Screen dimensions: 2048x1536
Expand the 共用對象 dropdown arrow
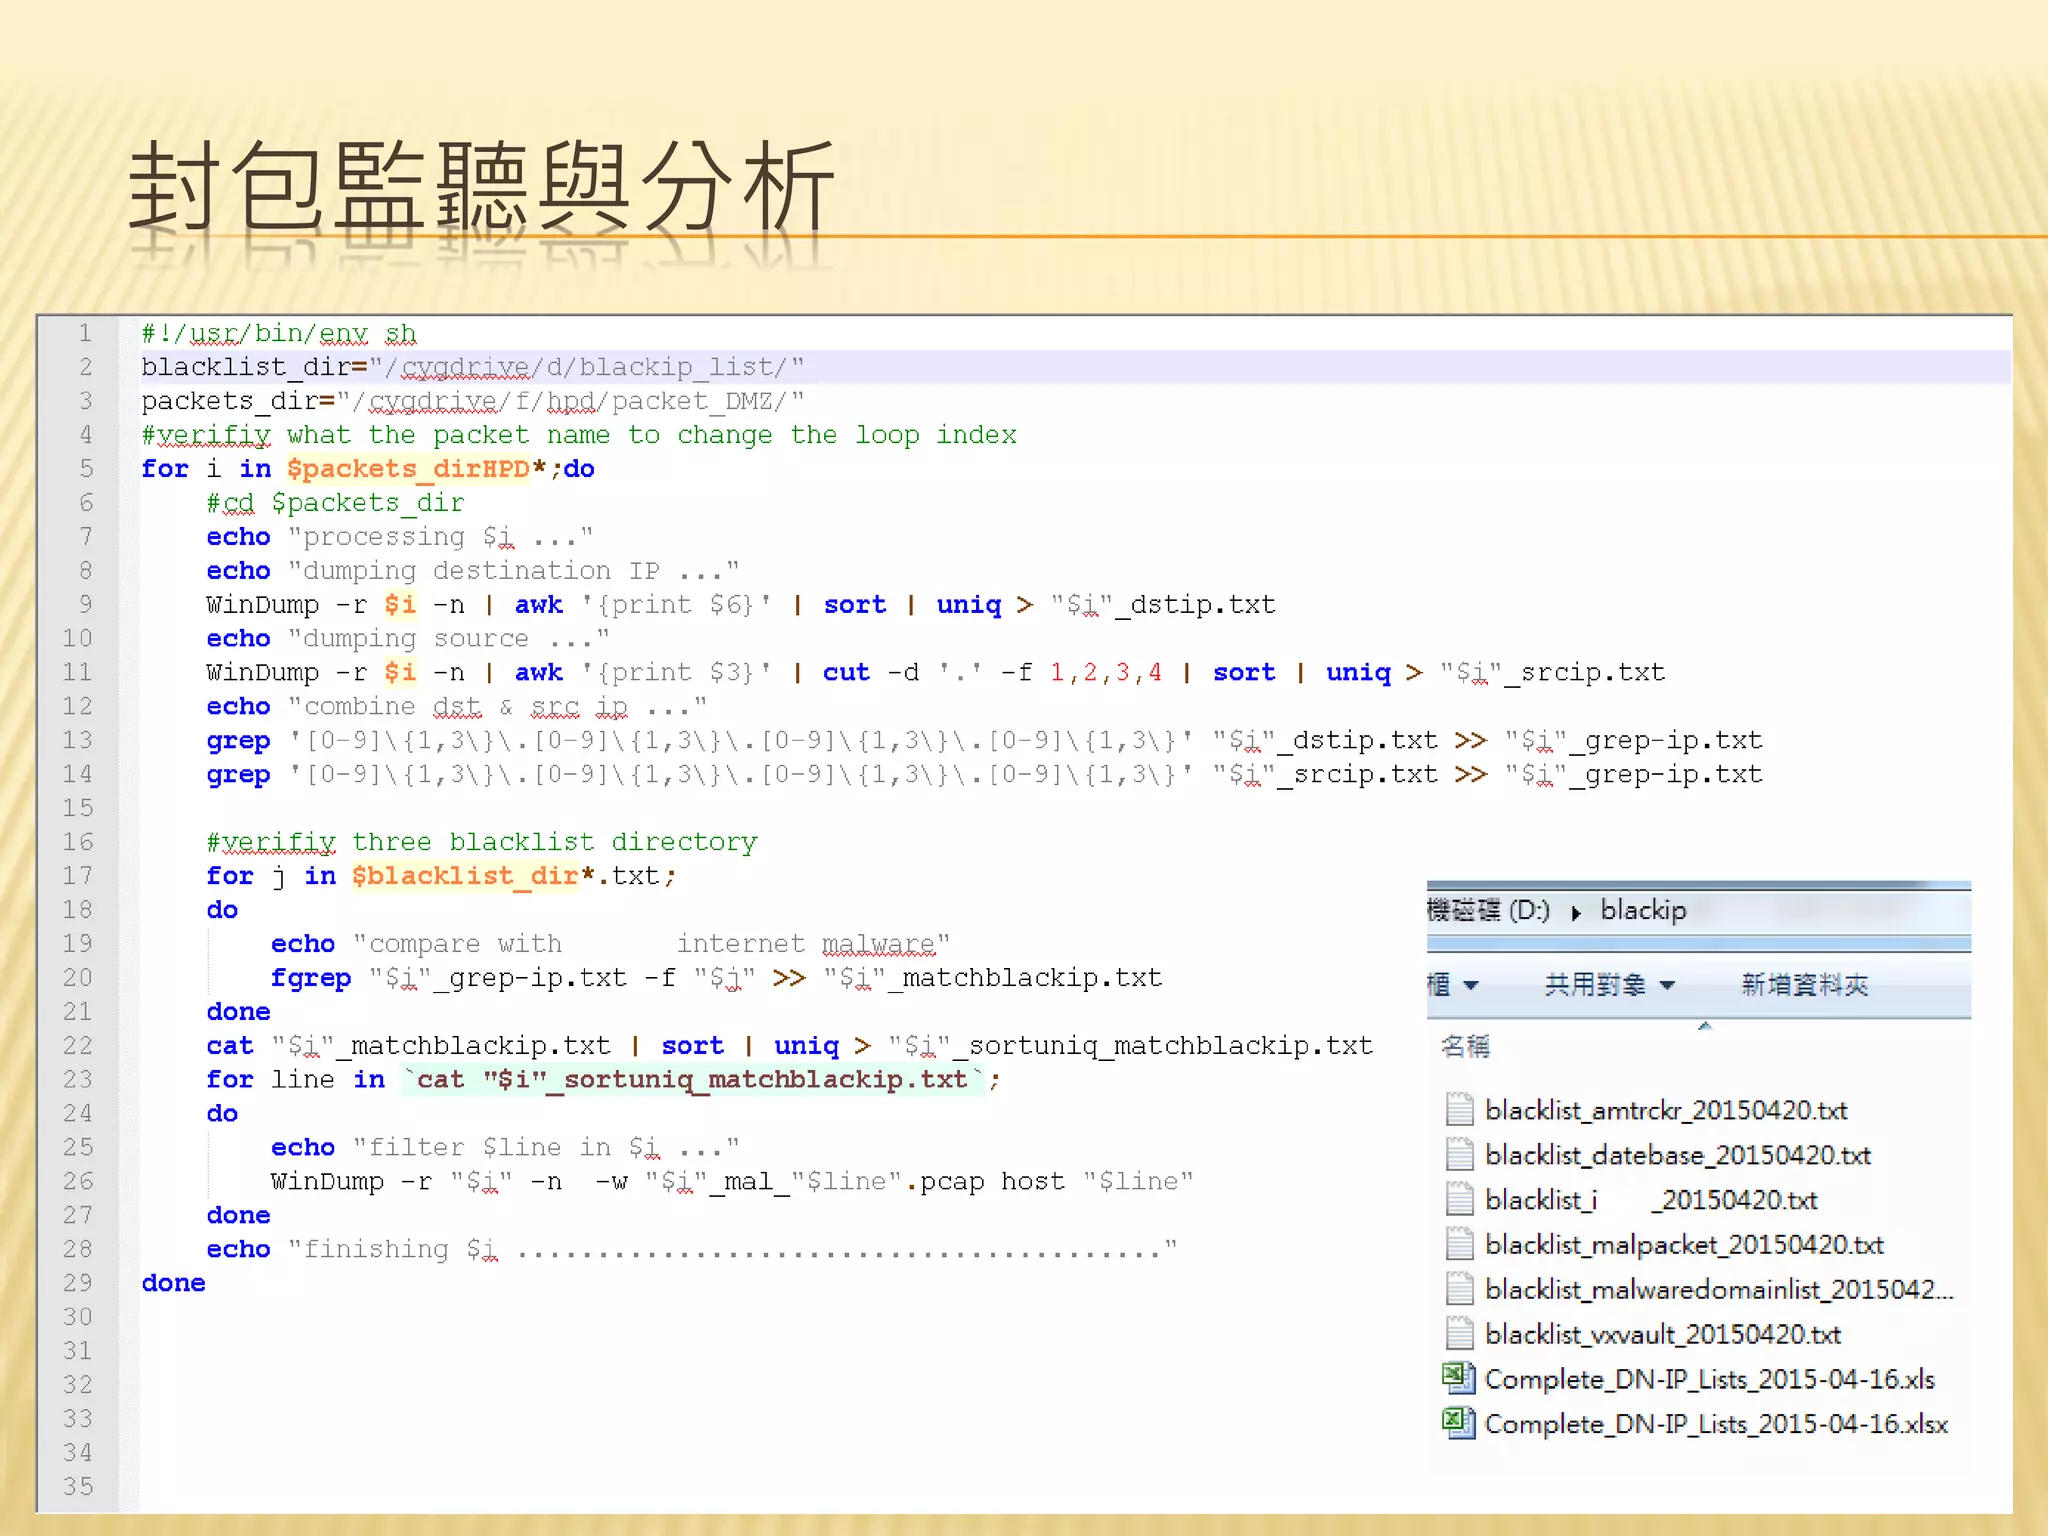click(x=1667, y=986)
